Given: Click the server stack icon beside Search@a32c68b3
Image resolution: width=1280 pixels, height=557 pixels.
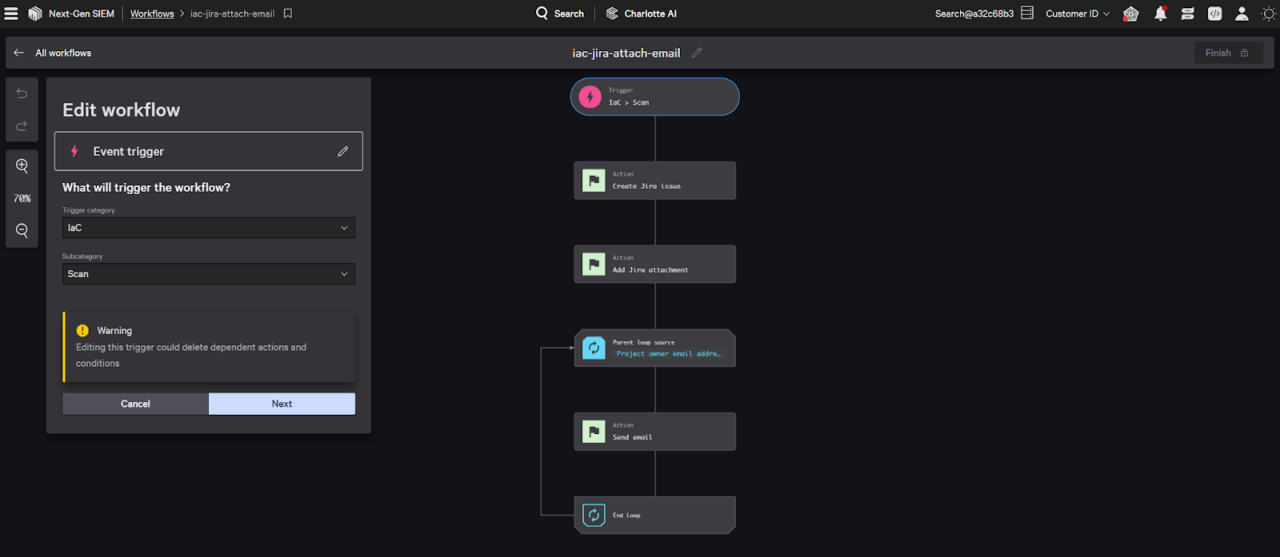Looking at the screenshot, I should coord(1027,14).
